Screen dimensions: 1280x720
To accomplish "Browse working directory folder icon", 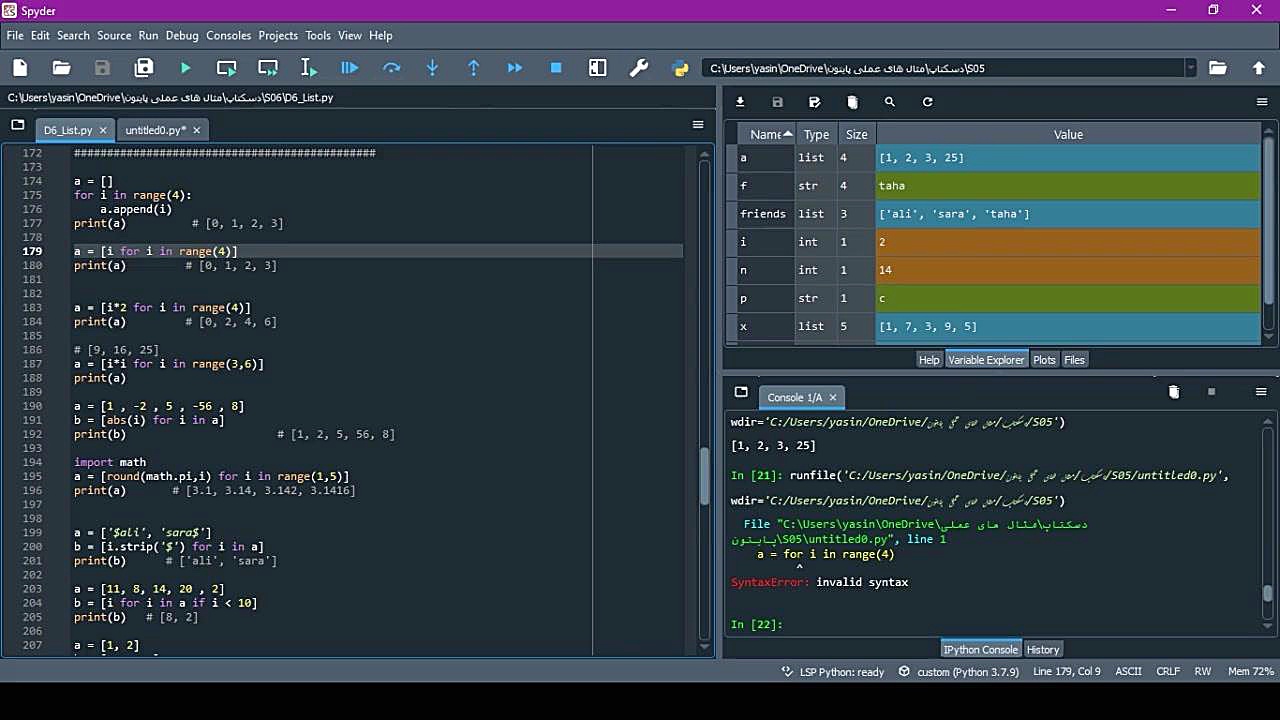I will click(1217, 68).
